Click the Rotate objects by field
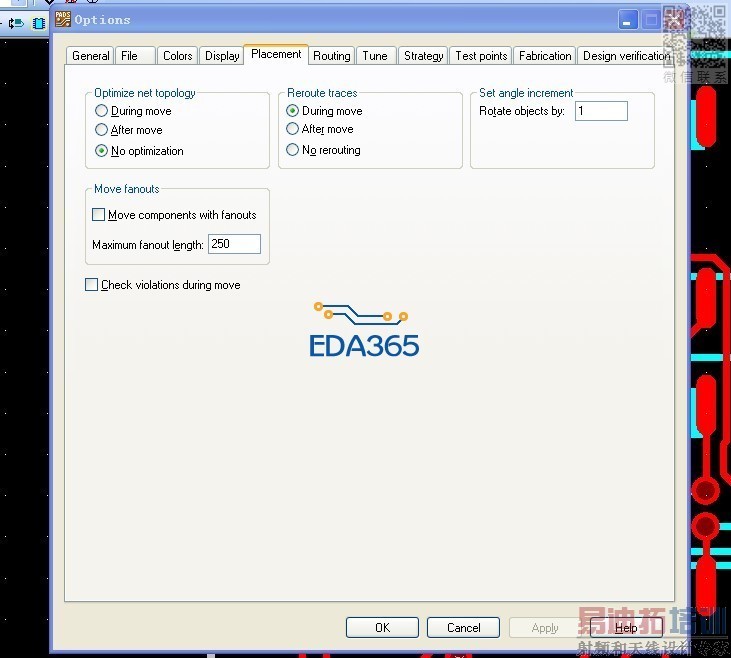This screenshot has width=731, height=658. (601, 111)
